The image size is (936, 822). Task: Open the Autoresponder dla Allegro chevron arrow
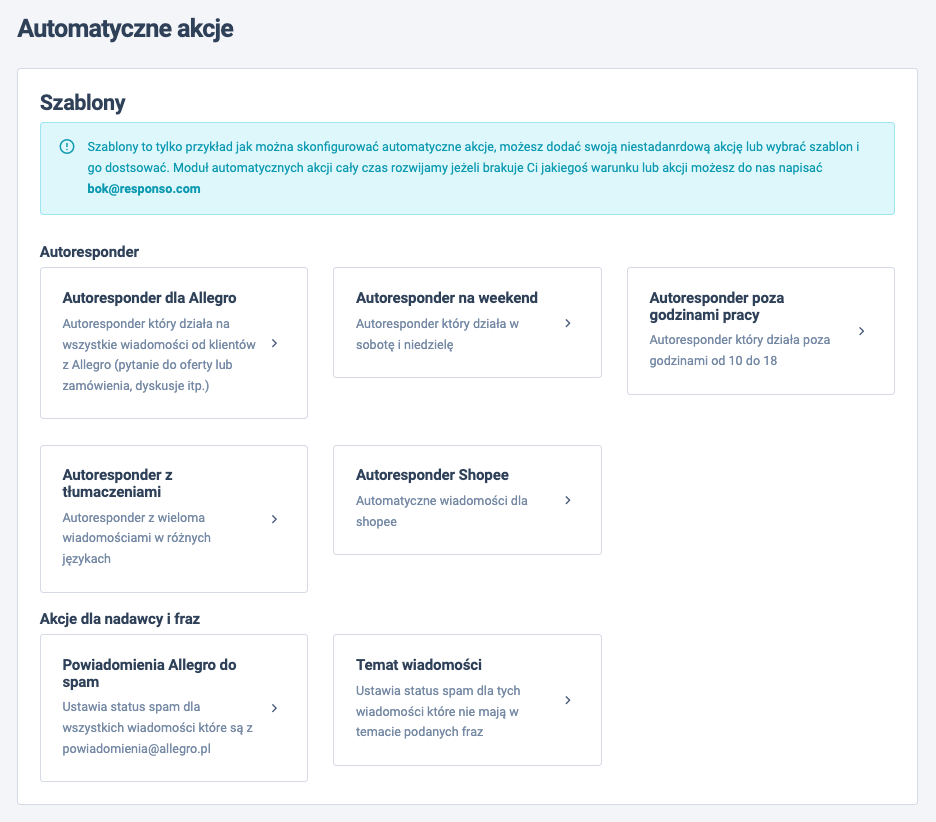(x=274, y=343)
